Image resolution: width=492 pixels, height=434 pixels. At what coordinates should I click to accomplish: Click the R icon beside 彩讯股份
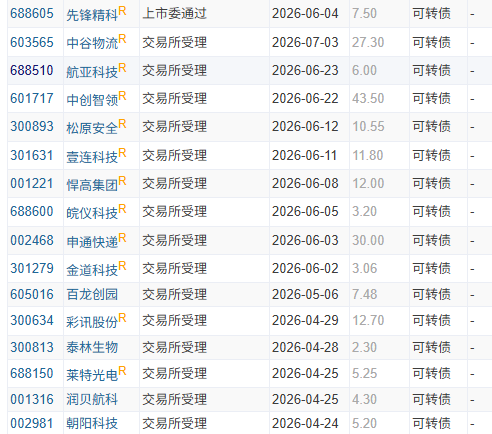tap(122, 318)
